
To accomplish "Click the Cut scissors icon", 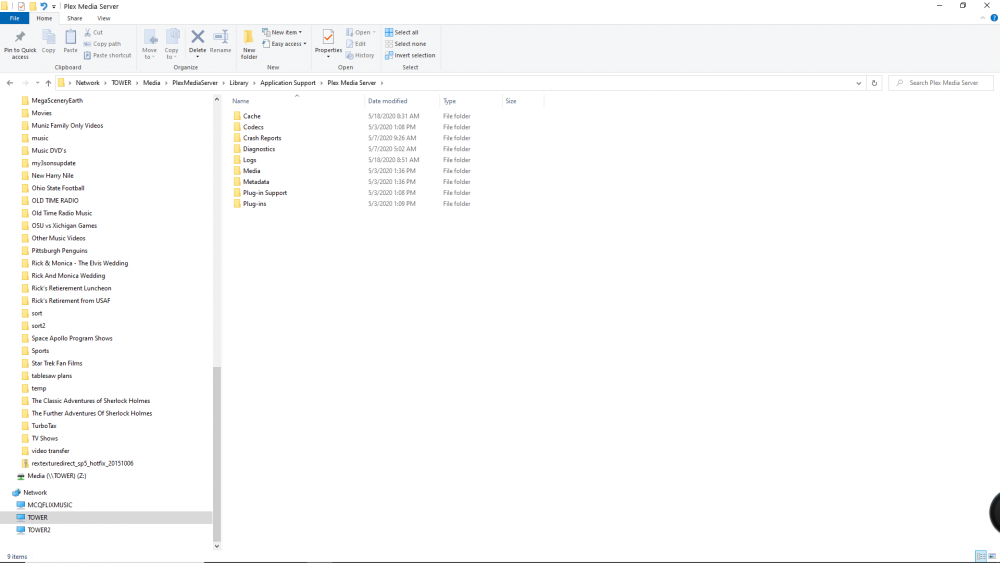I will pos(88,32).
